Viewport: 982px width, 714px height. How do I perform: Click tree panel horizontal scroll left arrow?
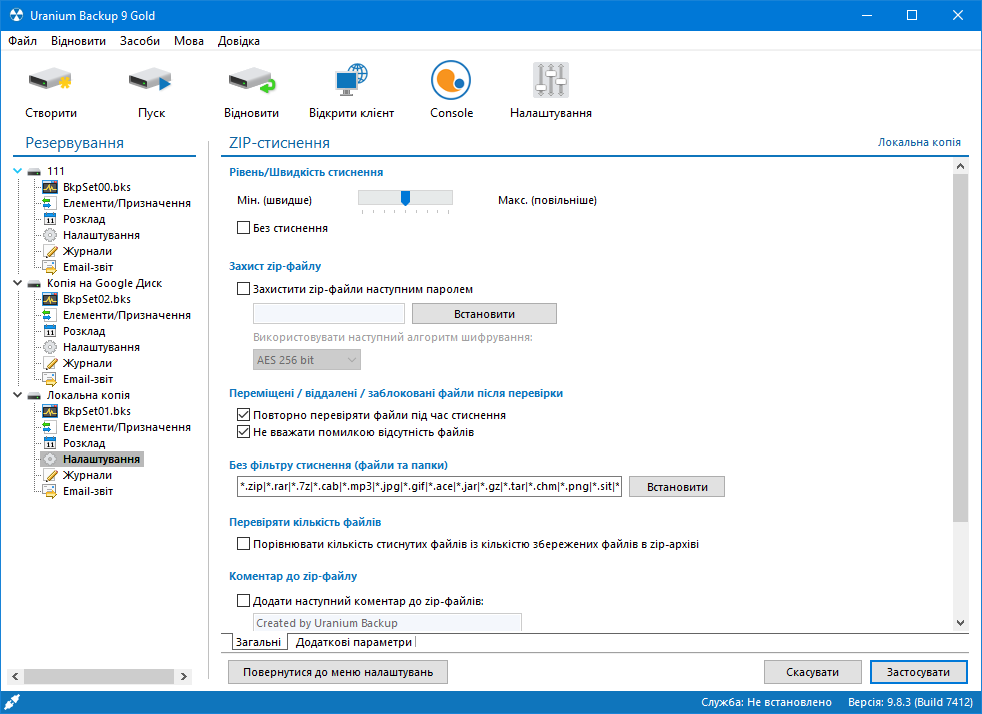pyautogui.click(x=16, y=676)
